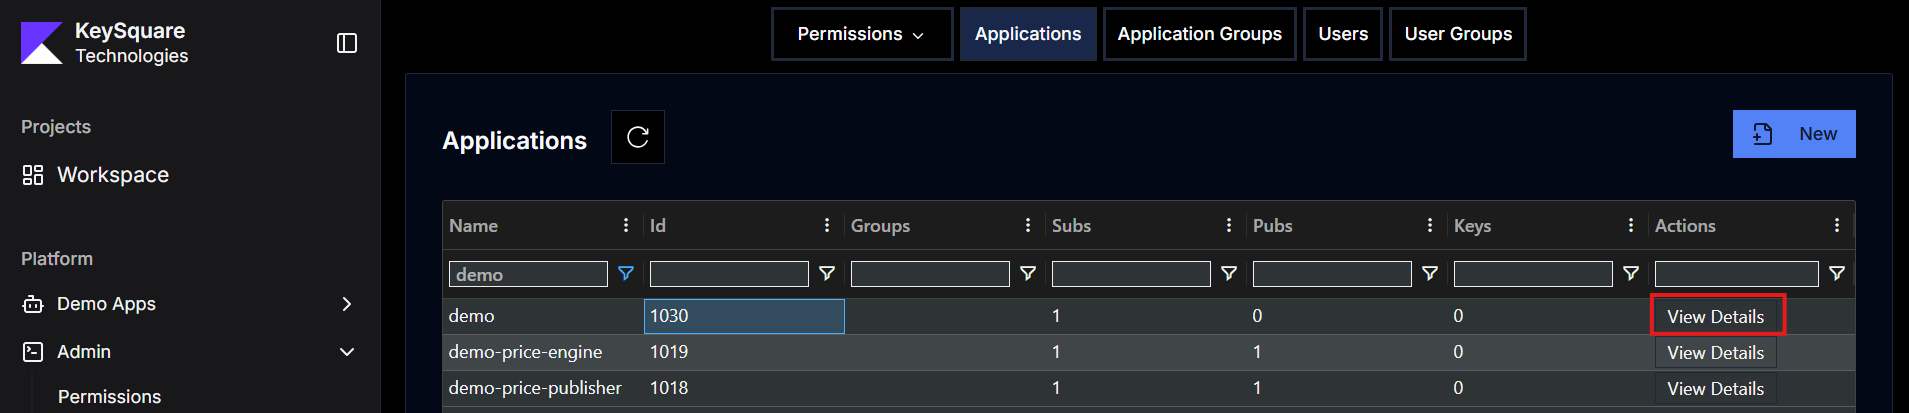Switch to the User Groups tab
This screenshot has height=413, width=1909.
point(1457,34)
